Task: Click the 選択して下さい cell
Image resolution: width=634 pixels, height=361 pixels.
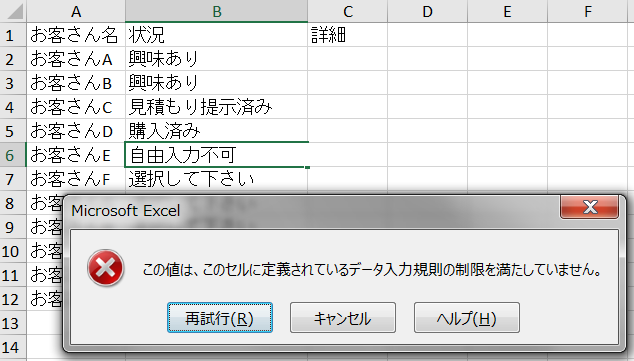Action: (216, 179)
